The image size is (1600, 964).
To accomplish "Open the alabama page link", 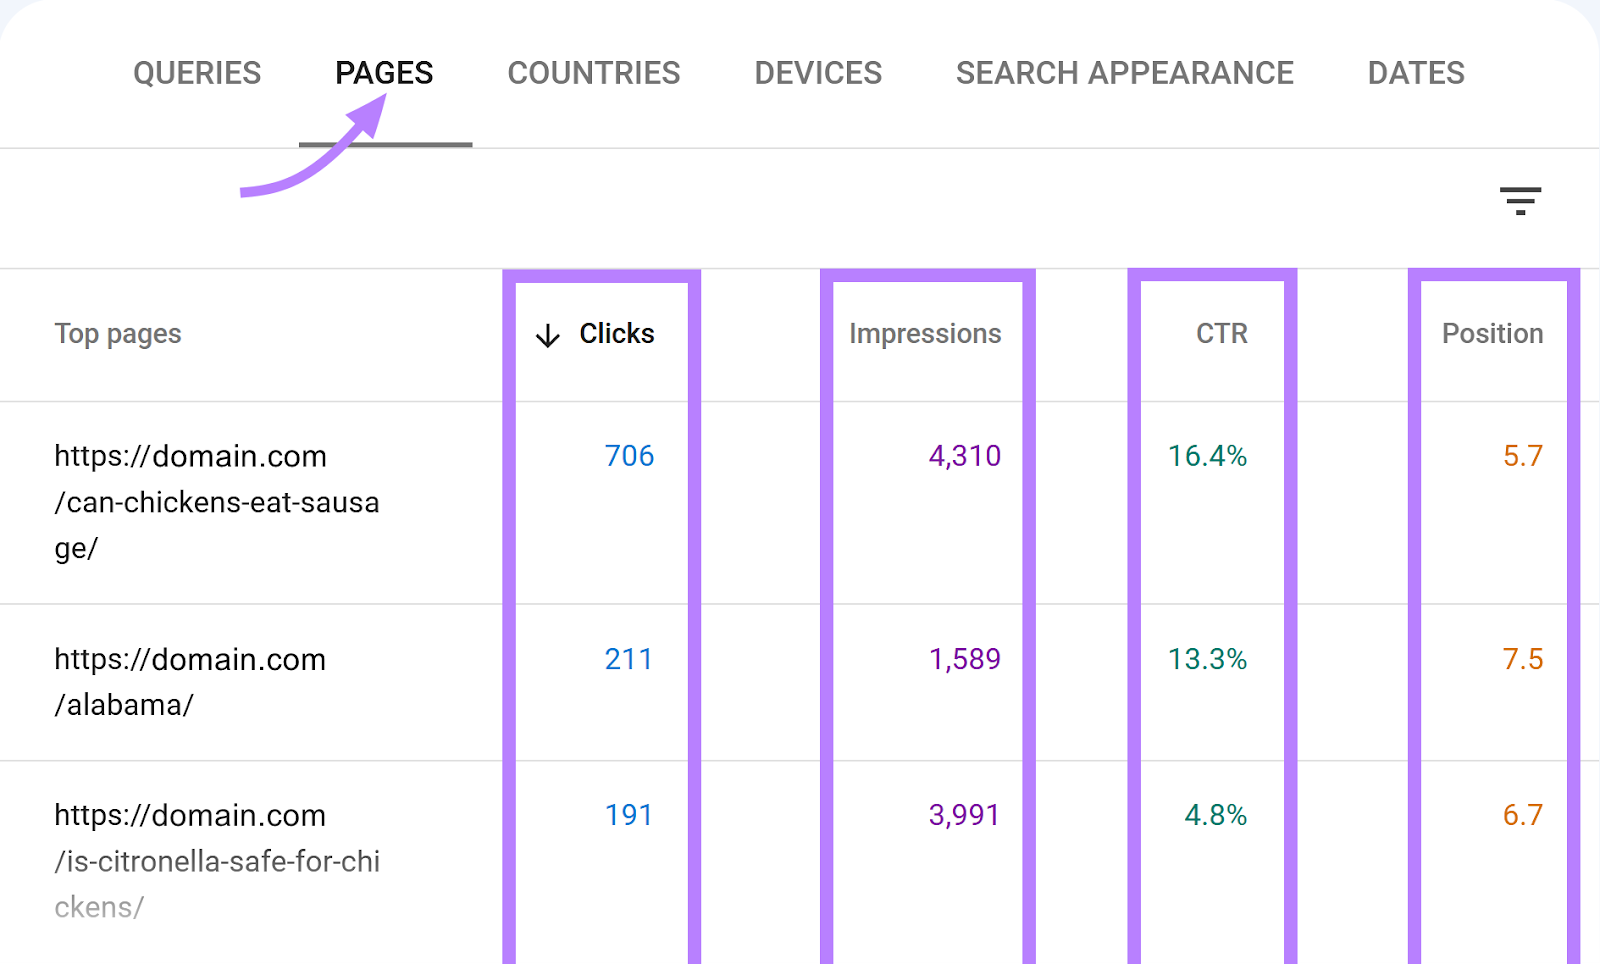I will pos(190,682).
